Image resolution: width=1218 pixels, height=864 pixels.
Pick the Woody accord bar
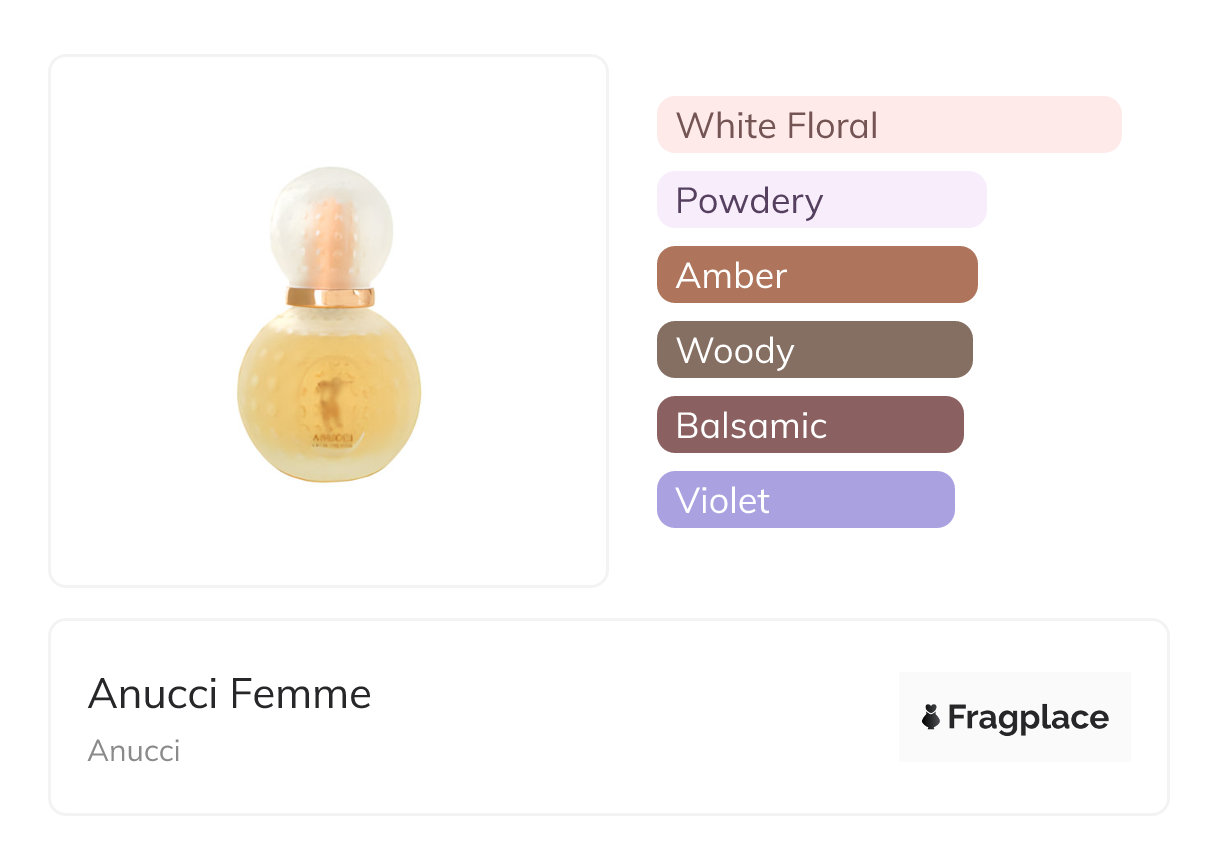[814, 350]
